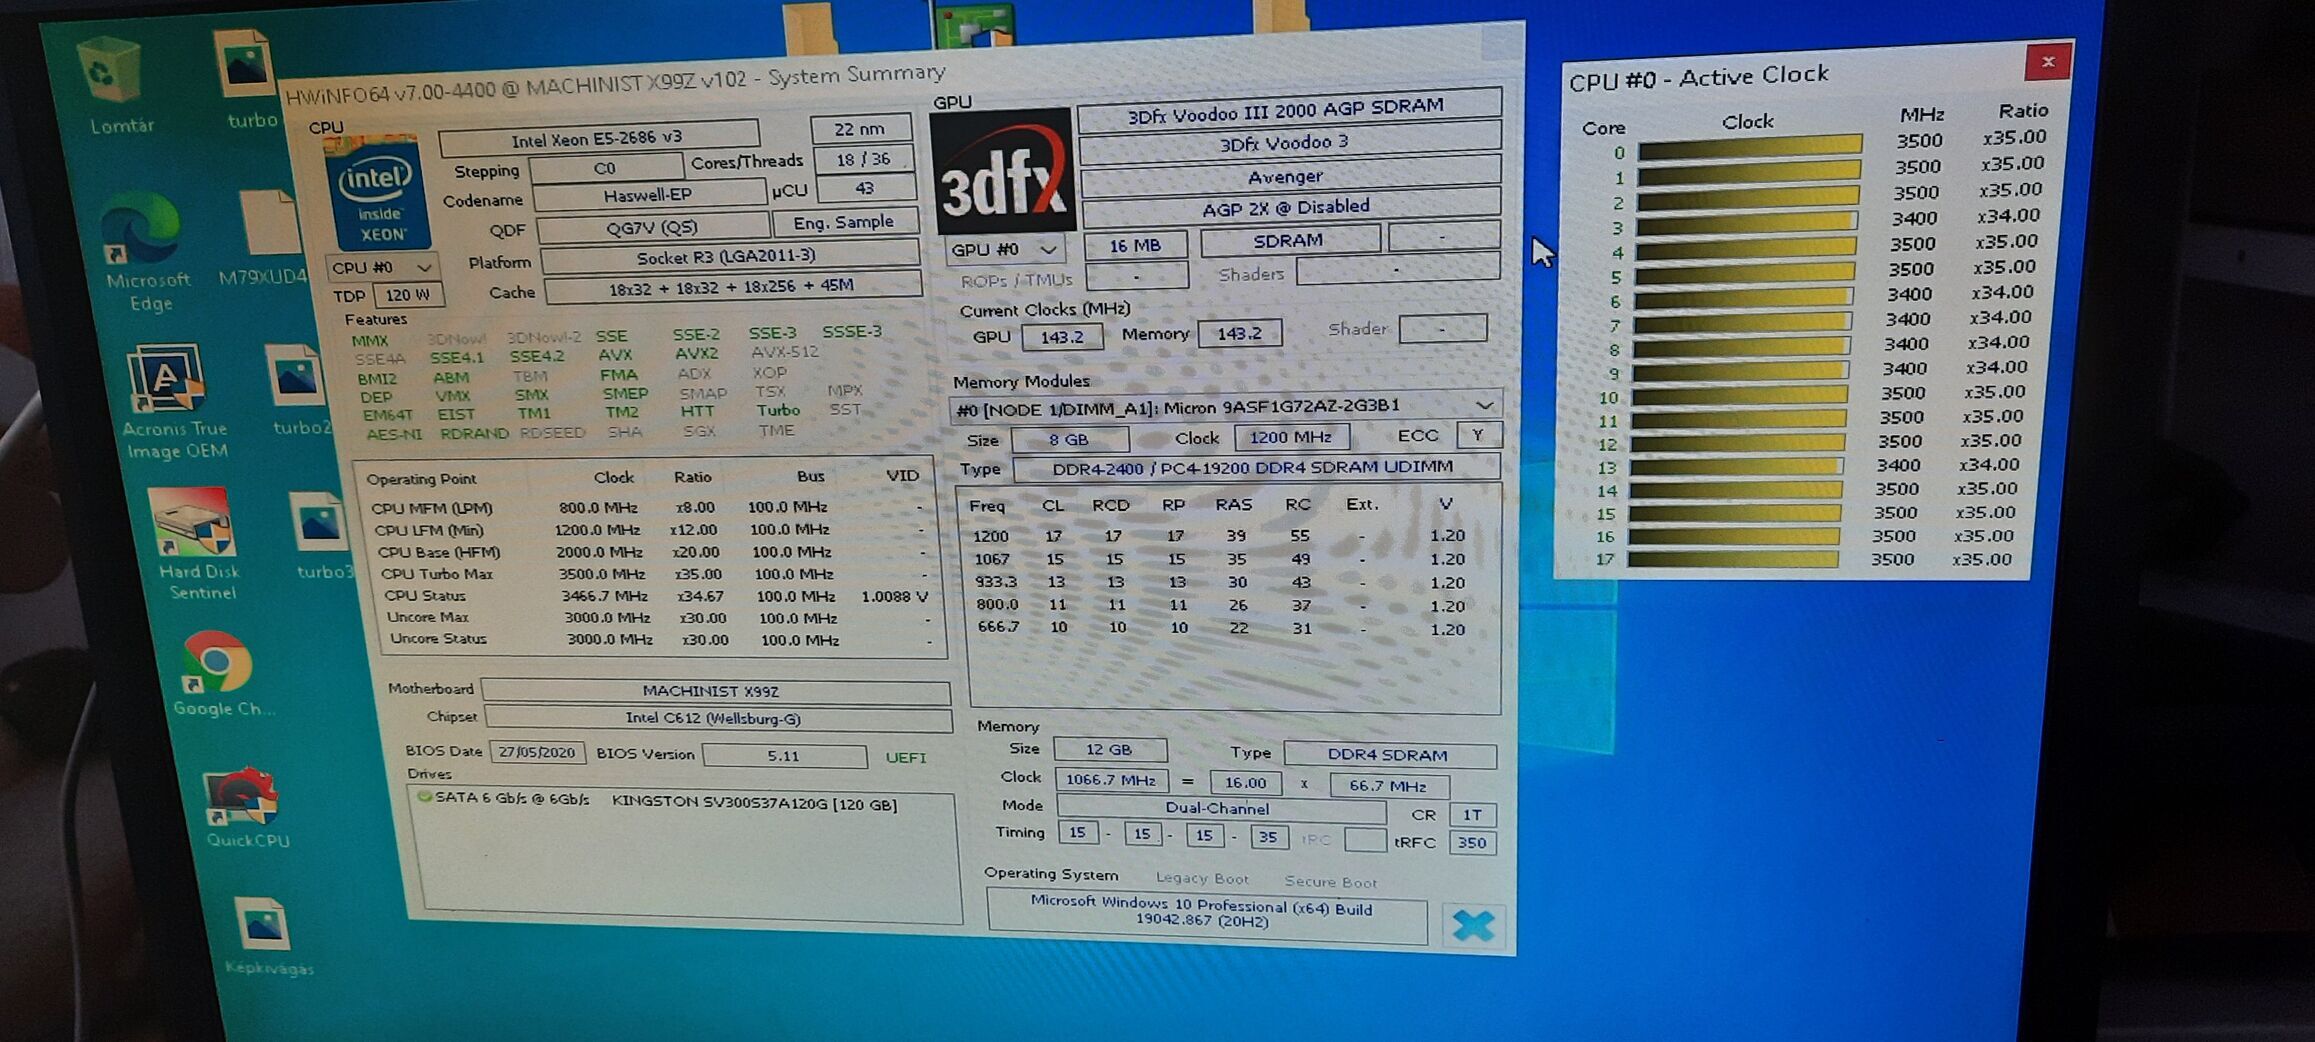The image size is (2315, 1042).
Task: Click the BIOS Date 27/05/2020 value
Action: tap(537, 753)
